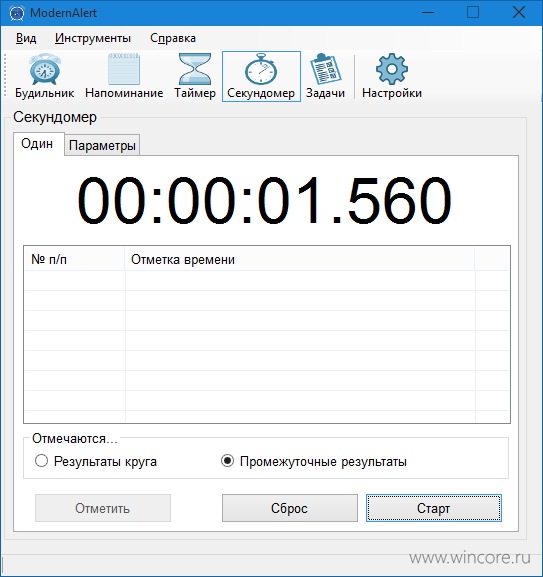Screen dimensions: 543x577
Task: Start the stopwatch with Старт button
Action: [434, 508]
